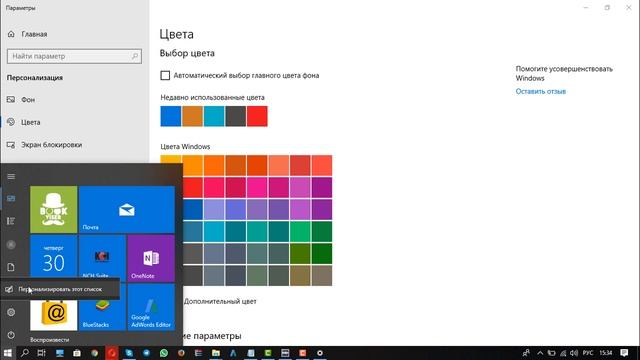
Task: Select Персонализировать этот список menu item
Action: tap(60, 289)
